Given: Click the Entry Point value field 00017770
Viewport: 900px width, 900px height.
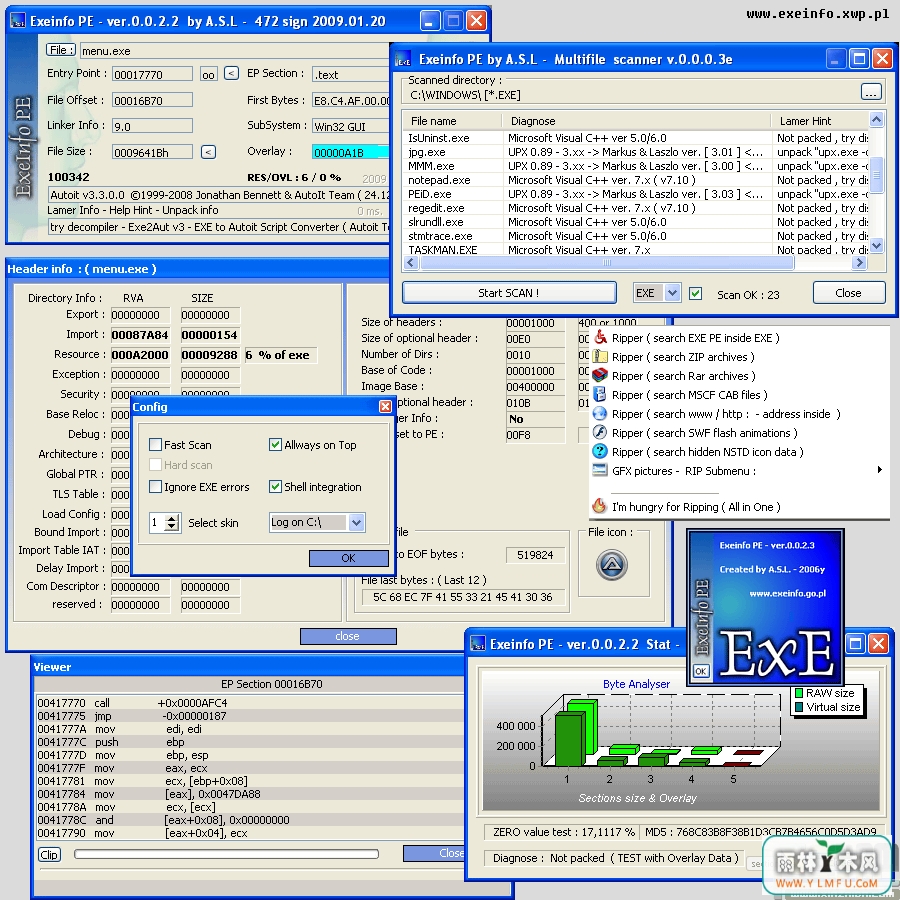Looking at the screenshot, I should click(152, 74).
